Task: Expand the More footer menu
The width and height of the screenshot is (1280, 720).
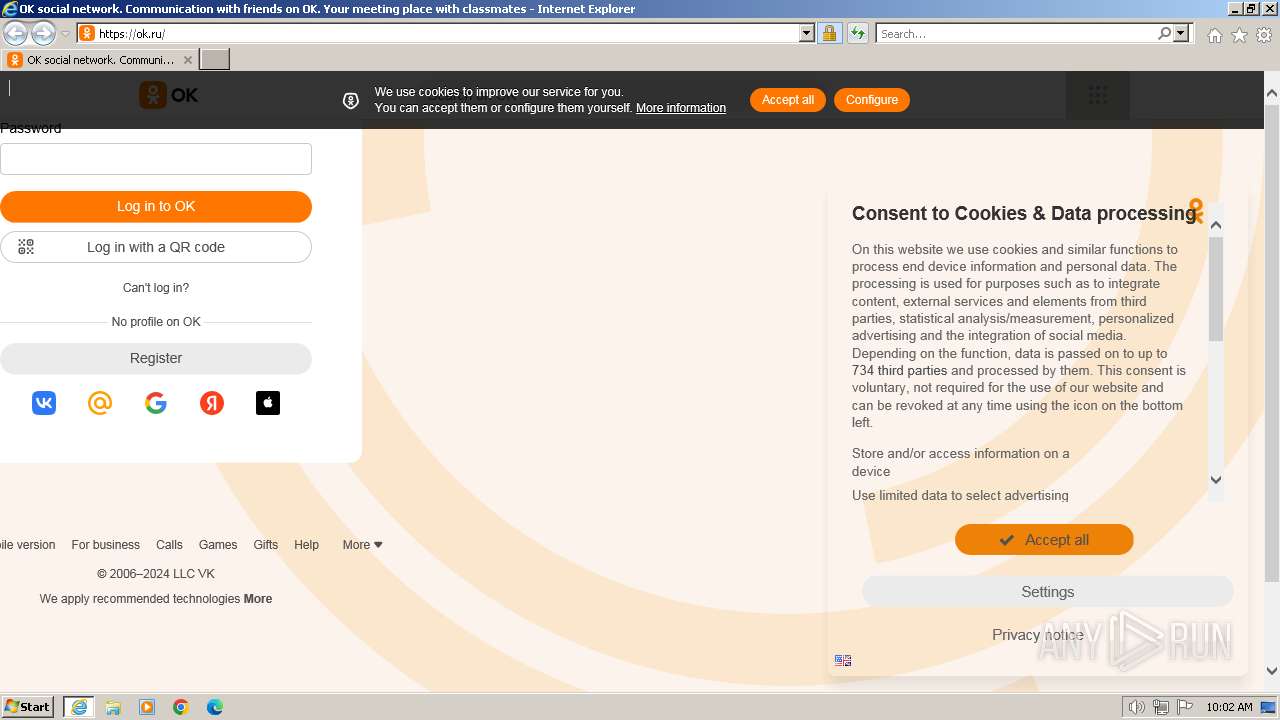Action: click(363, 545)
